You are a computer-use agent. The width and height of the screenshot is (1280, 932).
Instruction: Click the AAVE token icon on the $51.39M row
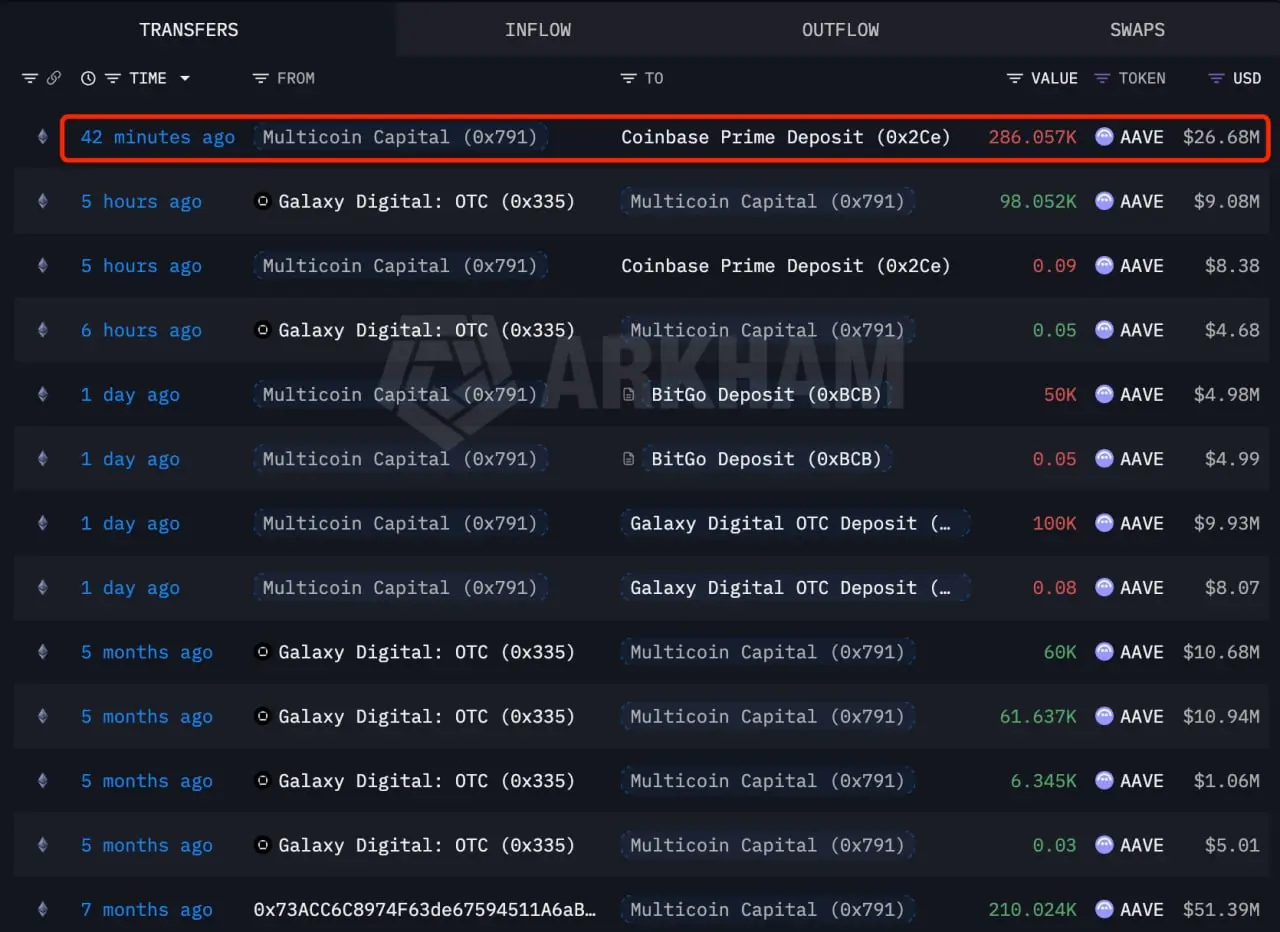coord(1104,909)
